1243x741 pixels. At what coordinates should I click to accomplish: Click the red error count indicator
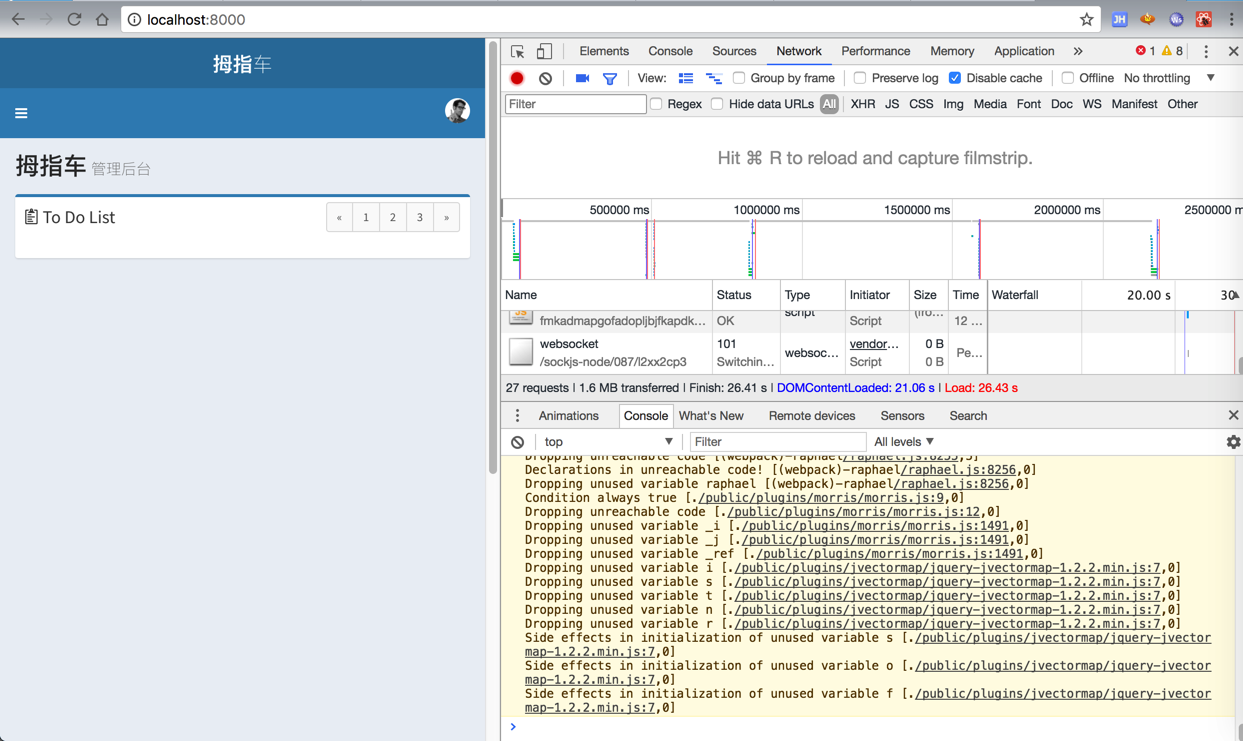(x=1146, y=51)
